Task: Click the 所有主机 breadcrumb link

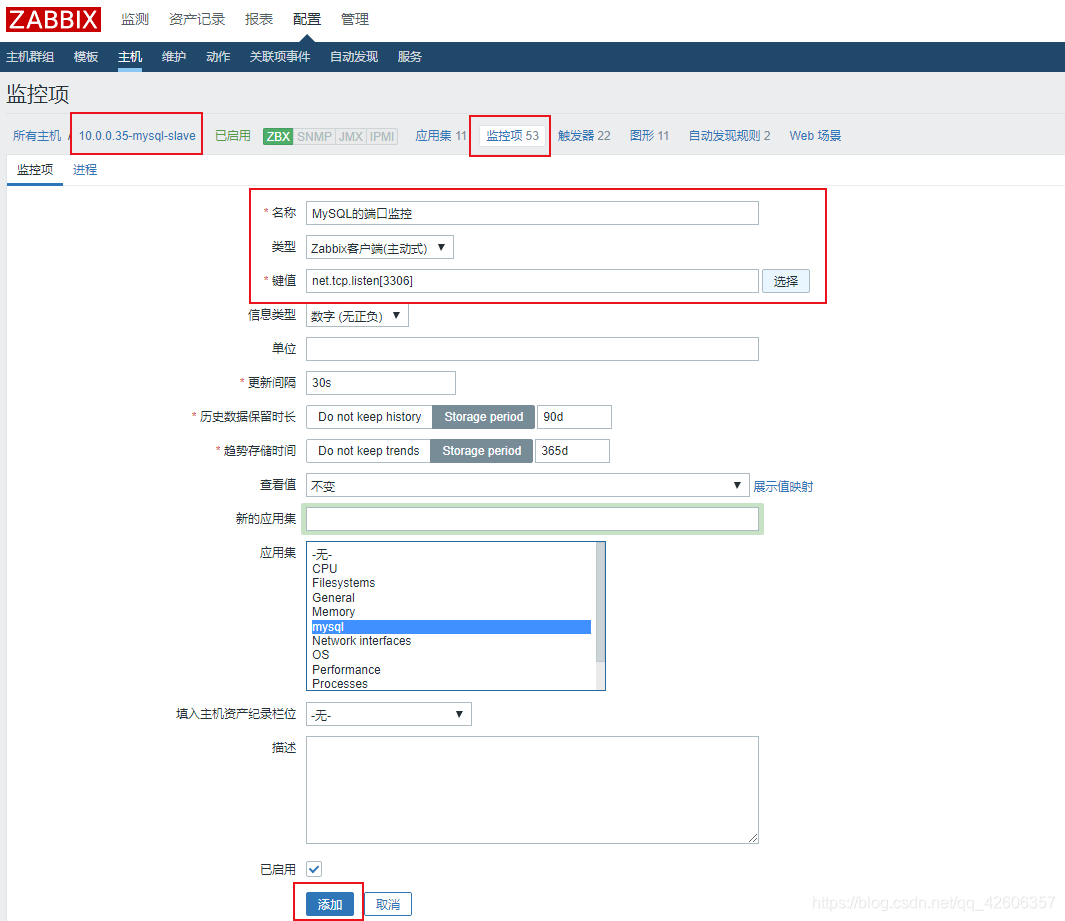Action: coord(37,136)
